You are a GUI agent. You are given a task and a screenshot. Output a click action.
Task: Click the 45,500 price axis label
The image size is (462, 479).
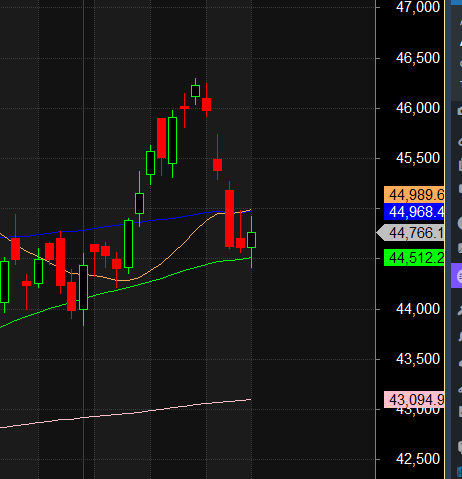pos(418,158)
